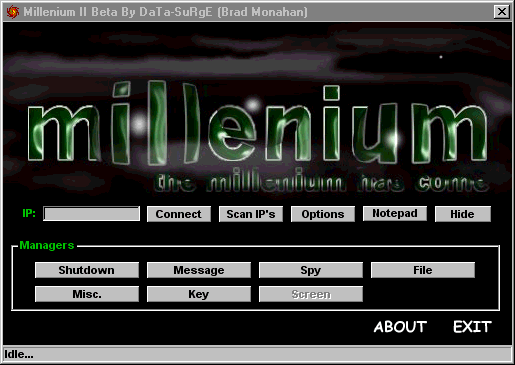Open the Key manager
This screenshot has width=515, height=365.
click(199, 294)
